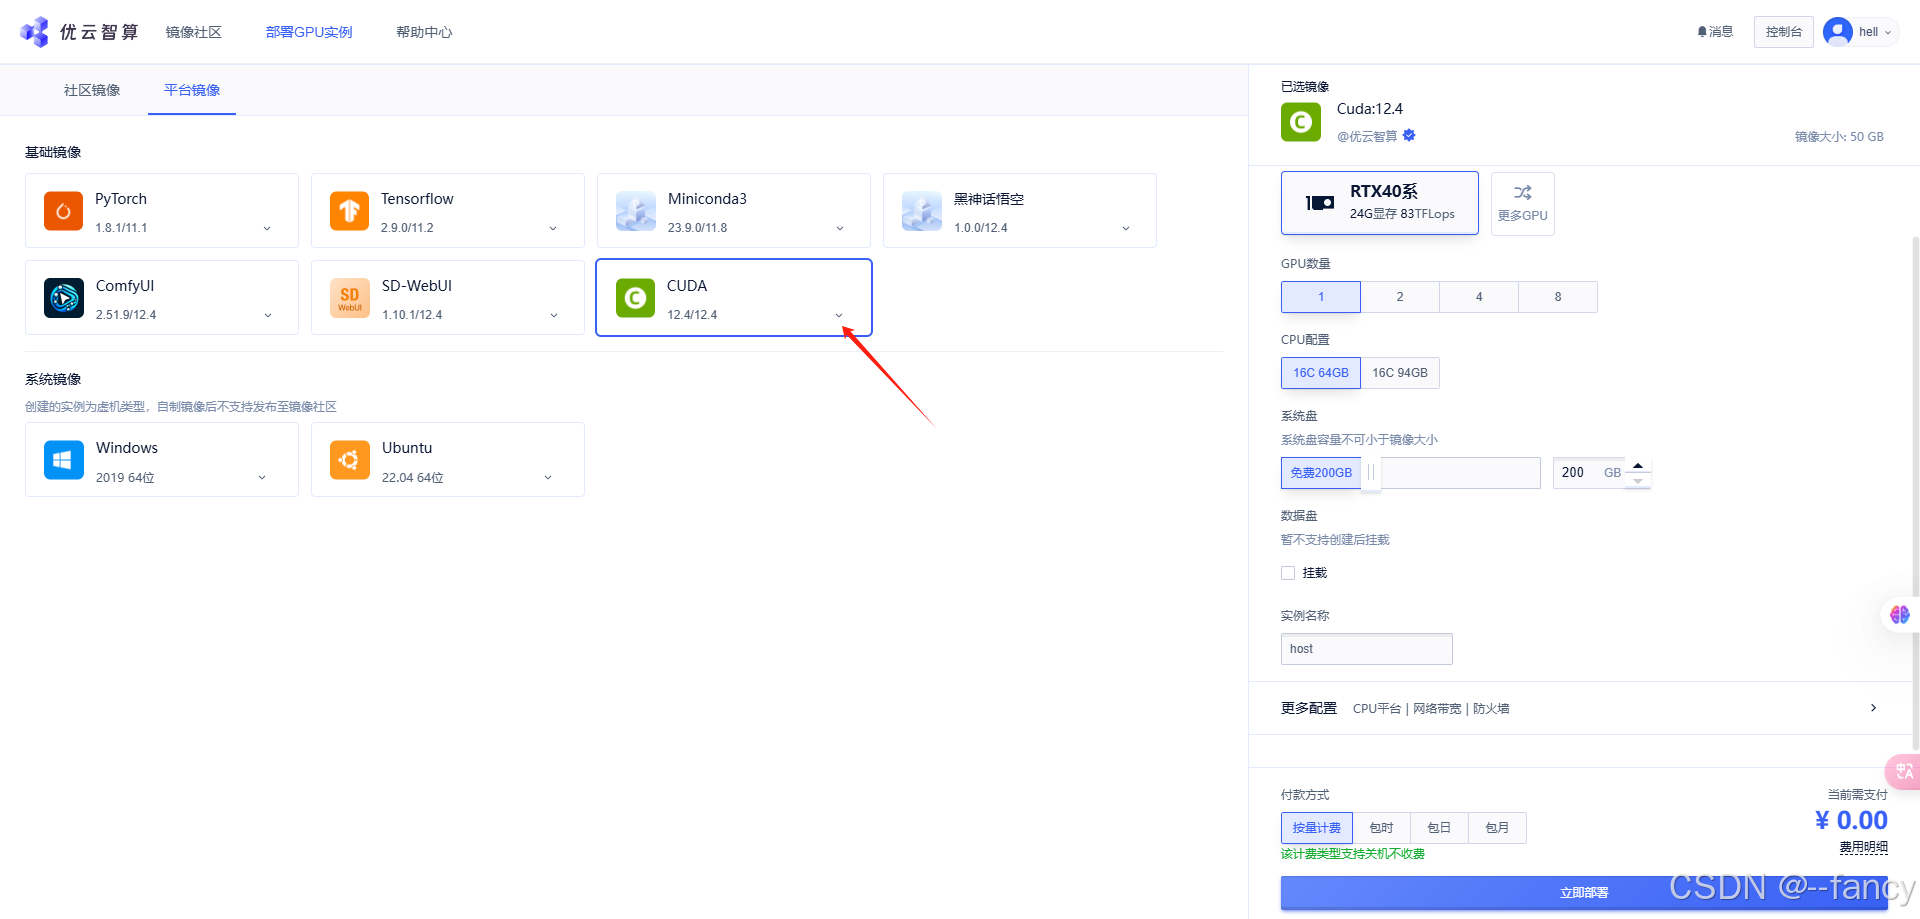Click the ComfyUI image icon
The width and height of the screenshot is (1920, 919).
click(63, 298)
